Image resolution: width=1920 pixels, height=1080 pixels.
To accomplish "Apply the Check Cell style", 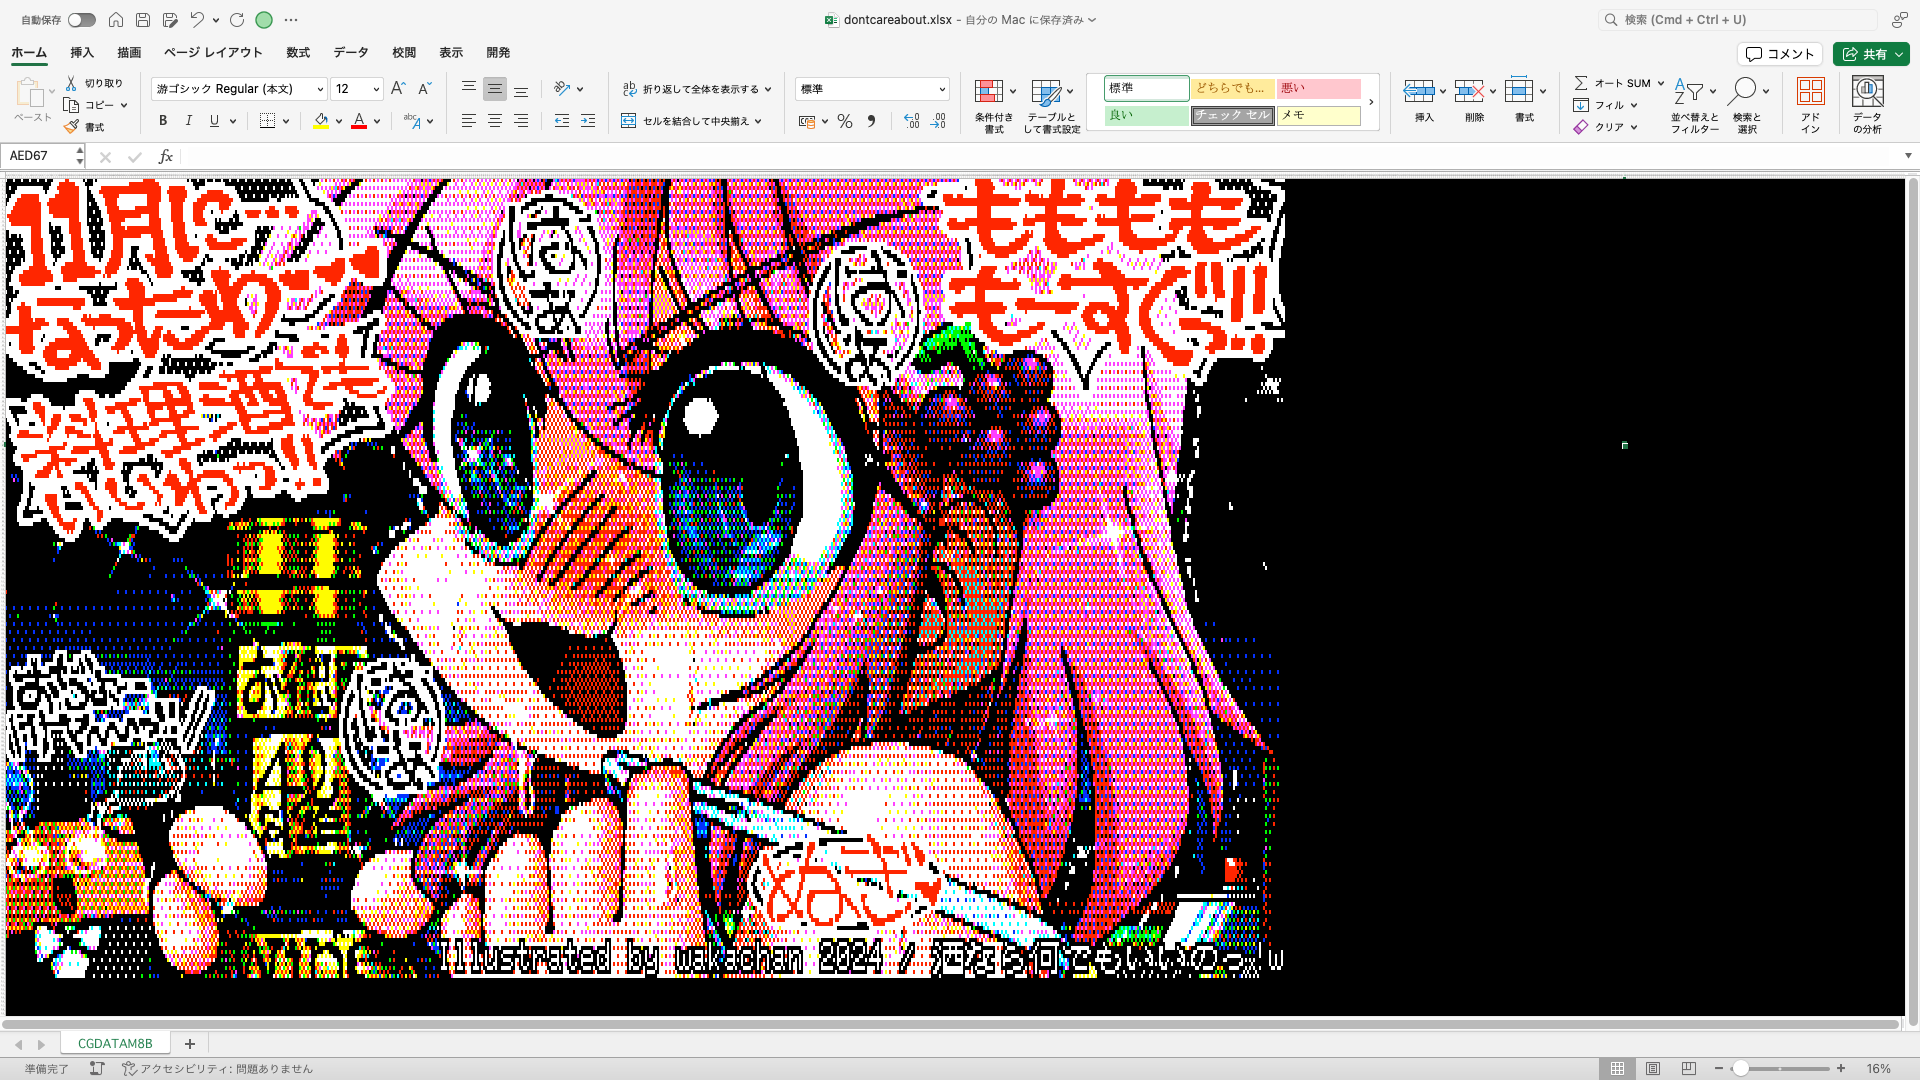I will [1232, 116].
